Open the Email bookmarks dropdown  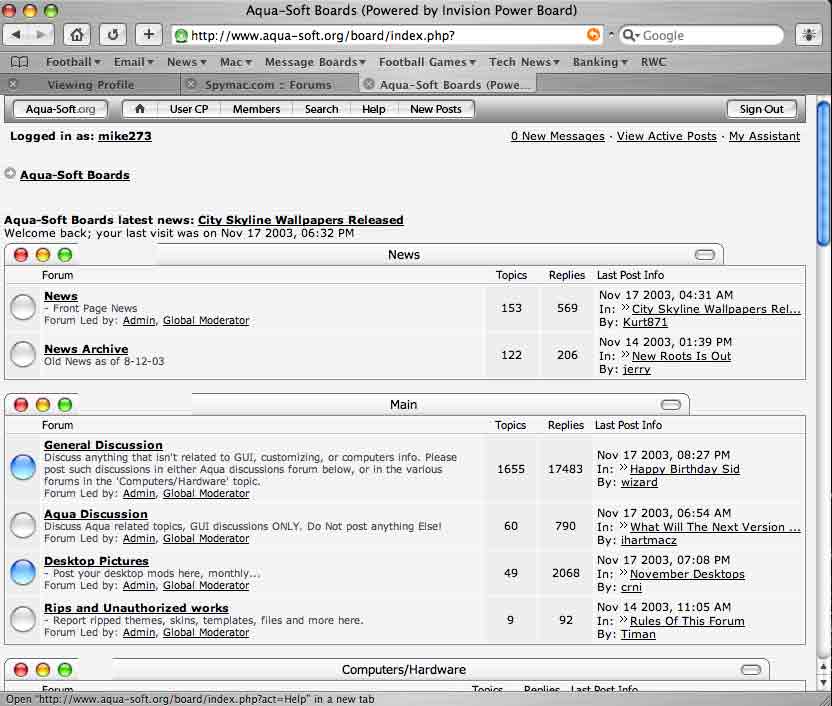pos(134,62)
